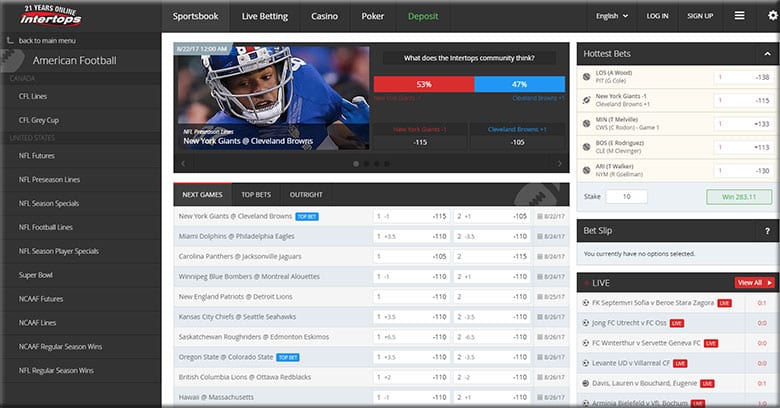The height and width of the screenshot is (408, 780).
Task: Open CFL Lines in sidebar
Action: tap(82, 96)
